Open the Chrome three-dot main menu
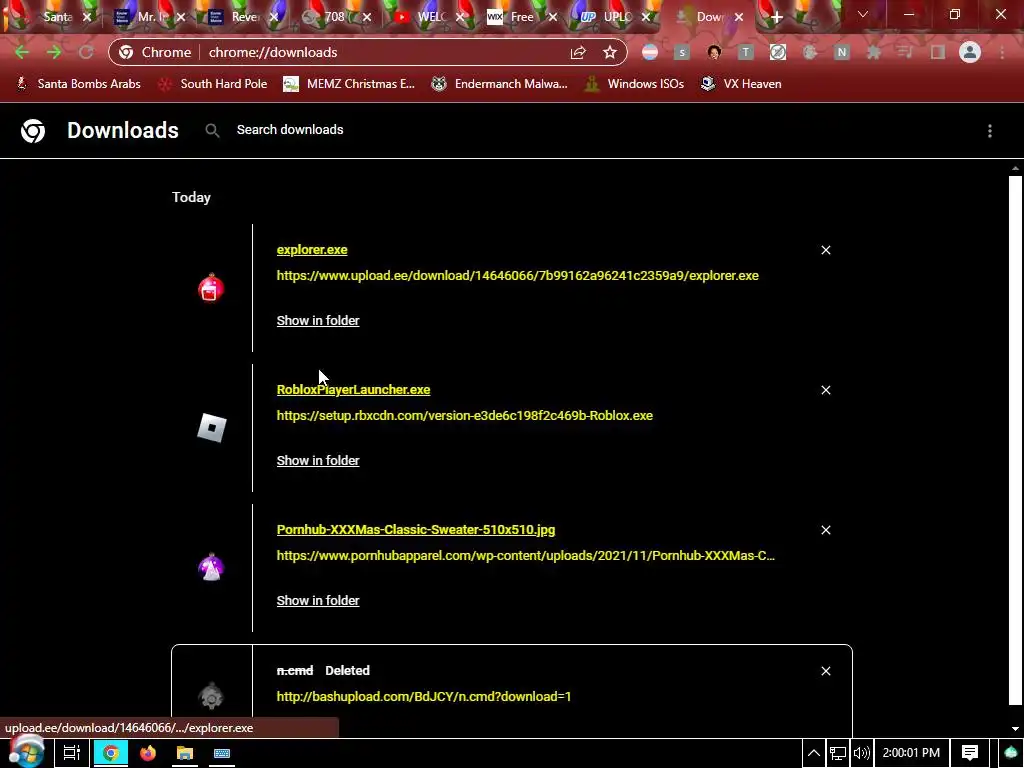This screenshot has height=768, width=1024. point(1002,52)
